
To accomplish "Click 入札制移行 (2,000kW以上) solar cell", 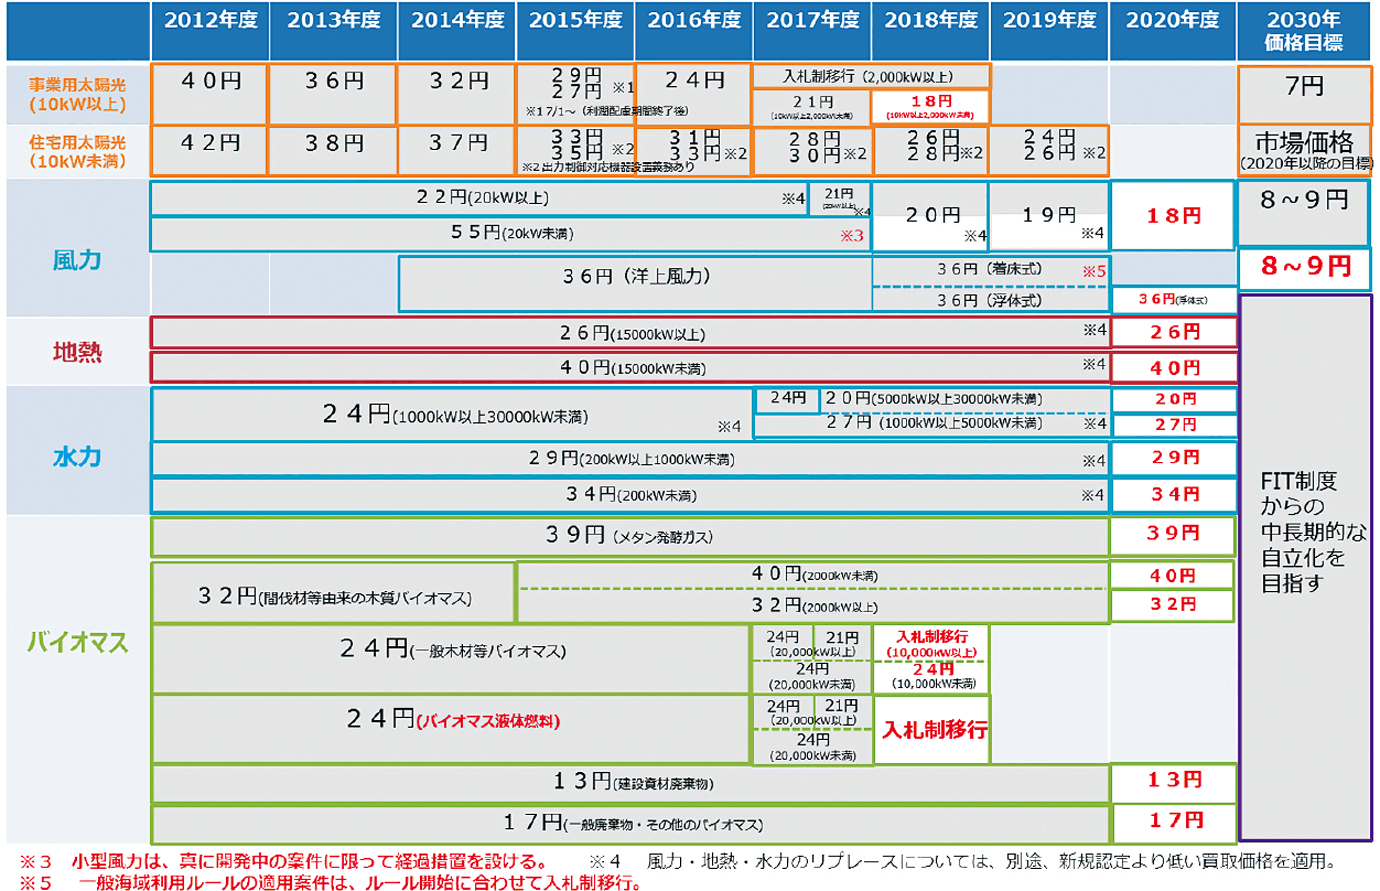I will pos(871,76).
